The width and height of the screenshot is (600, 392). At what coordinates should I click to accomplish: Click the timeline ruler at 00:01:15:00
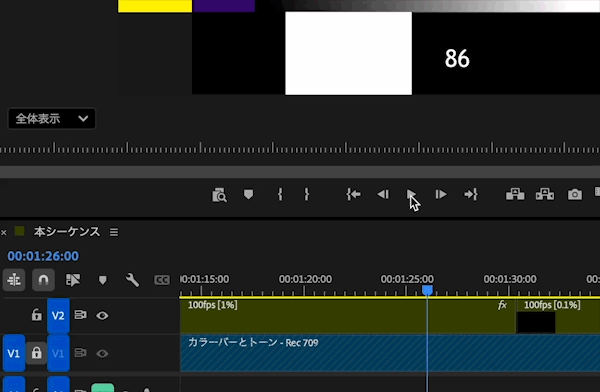(x=205, y=279)
